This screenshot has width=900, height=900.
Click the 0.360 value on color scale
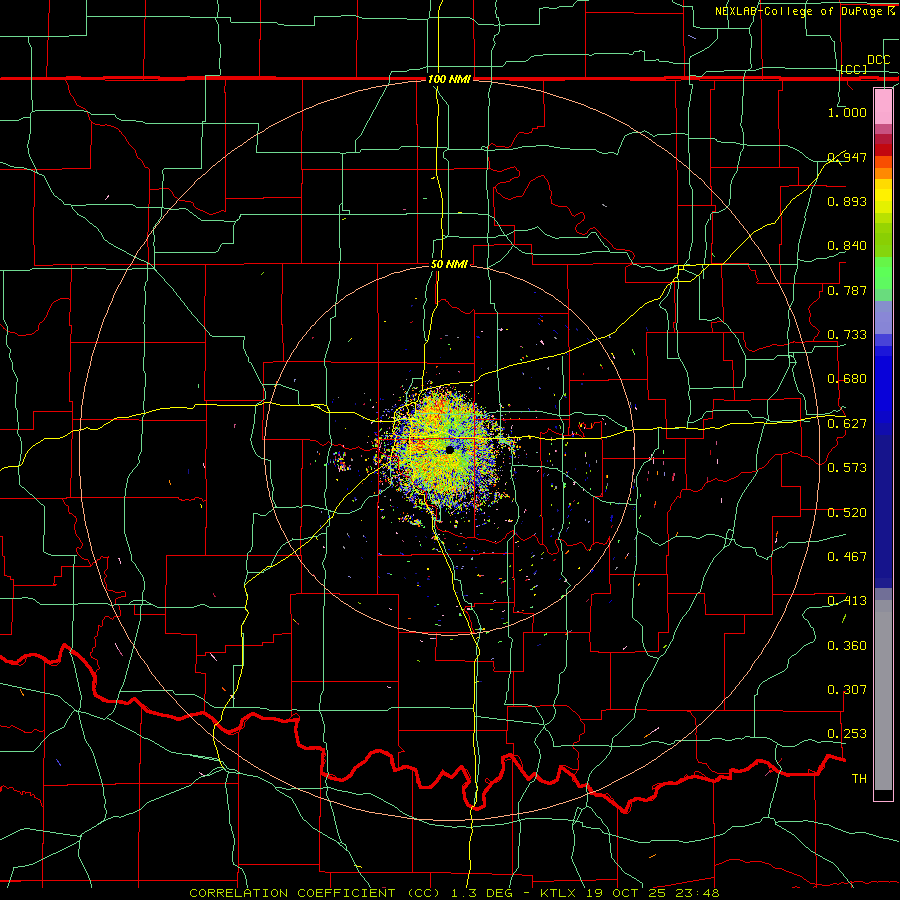point(847,646)
